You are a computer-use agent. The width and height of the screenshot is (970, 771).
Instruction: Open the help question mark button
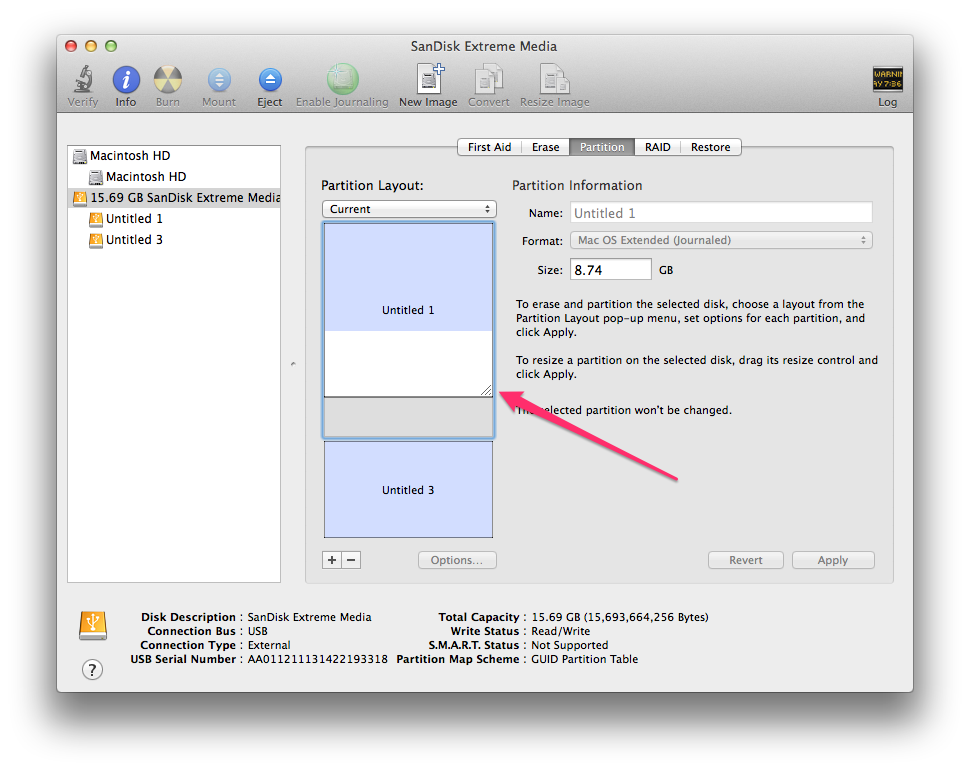click(92, 670)
